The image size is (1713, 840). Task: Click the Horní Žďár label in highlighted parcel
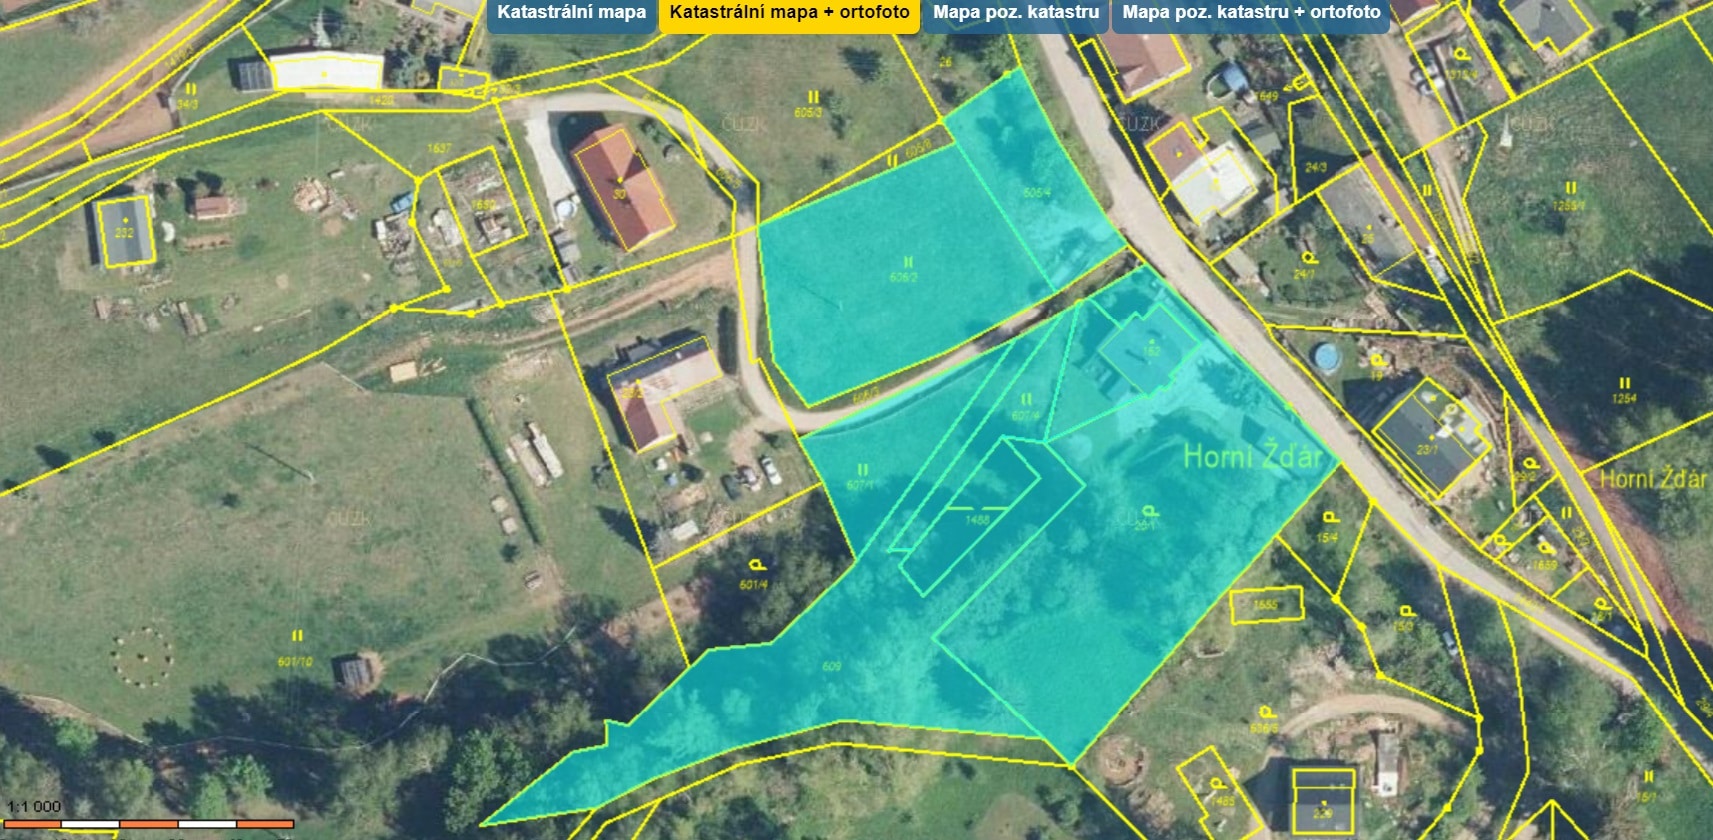point(1251,457)
